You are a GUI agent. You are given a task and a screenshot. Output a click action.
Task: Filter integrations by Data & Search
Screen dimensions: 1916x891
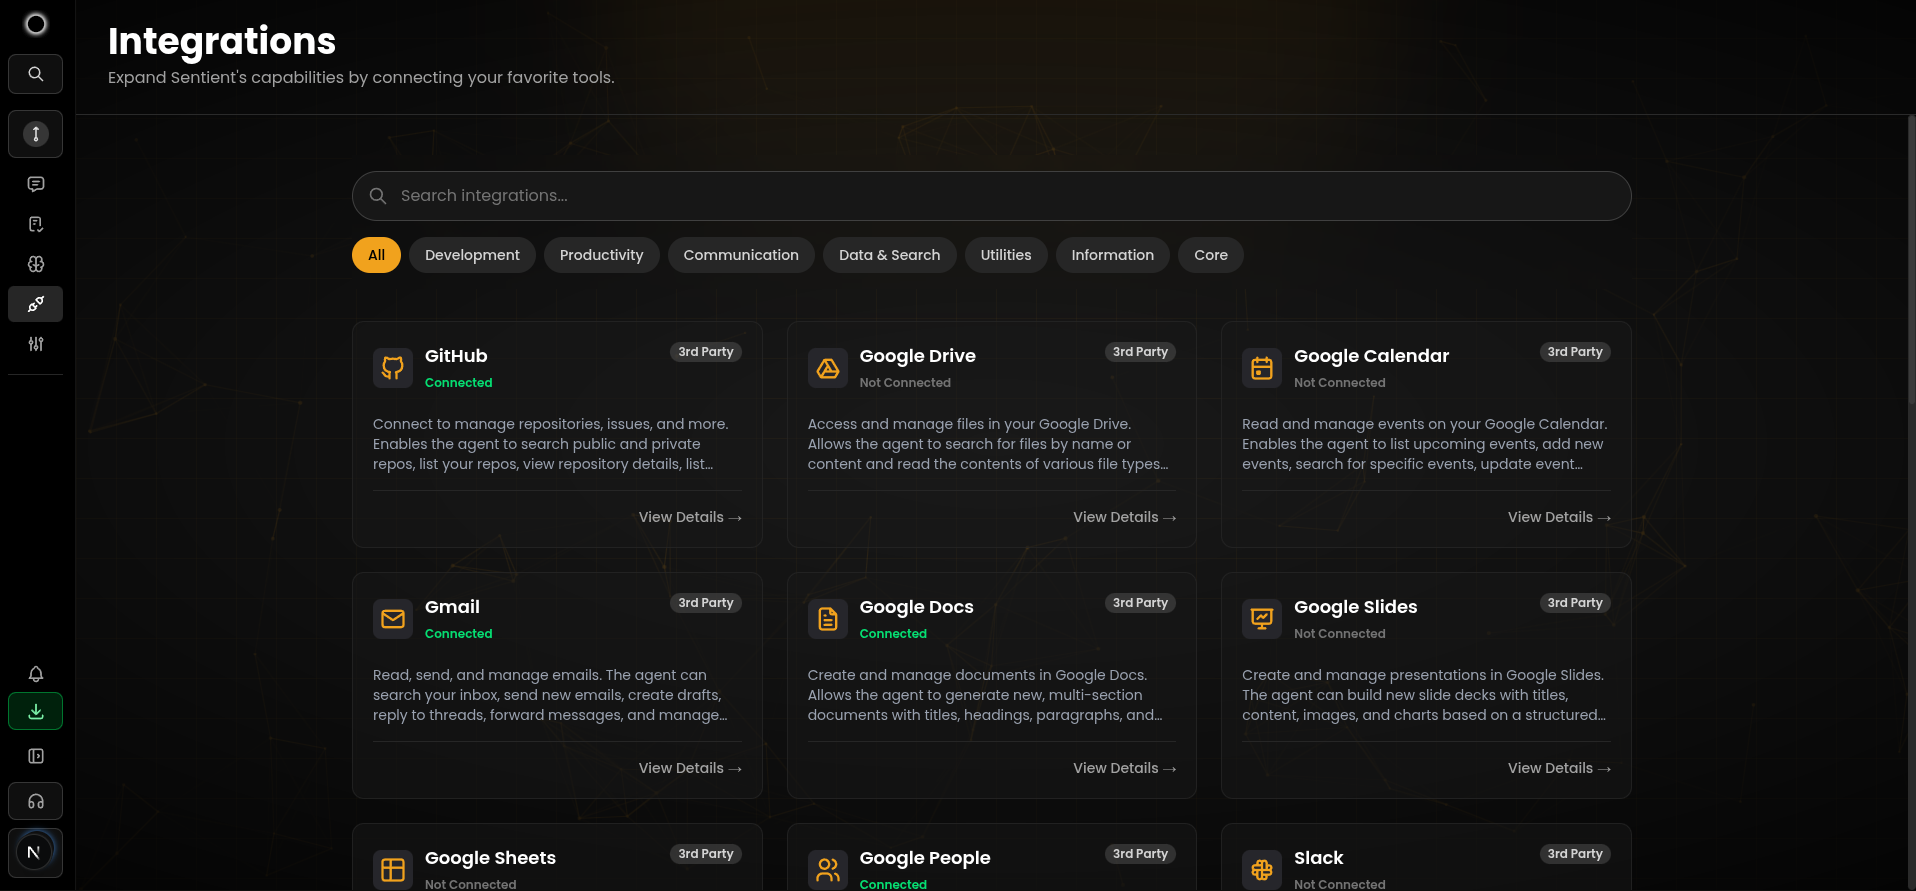click(x=889, y=255)
